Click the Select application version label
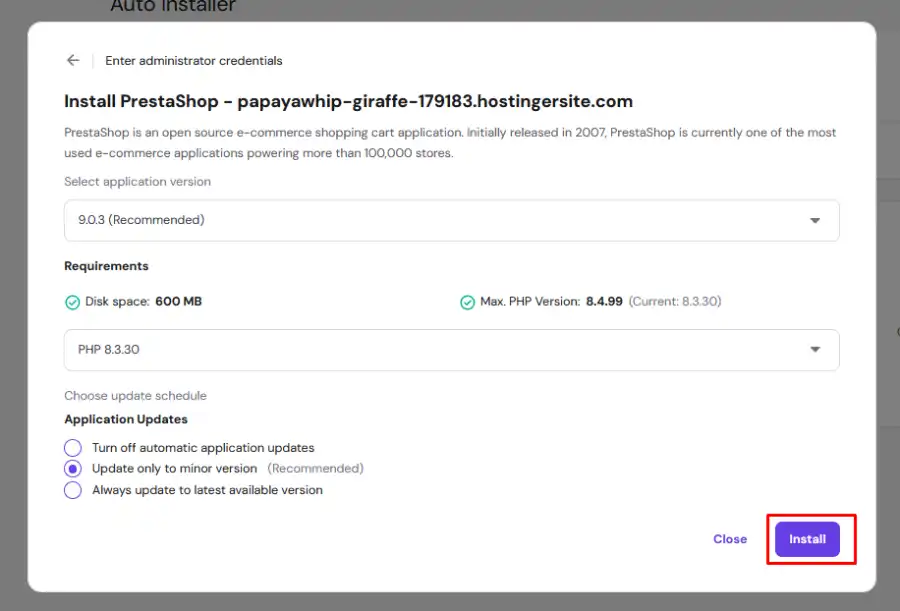The width and height of the screenshot is (900, 611). pos(137,181)
